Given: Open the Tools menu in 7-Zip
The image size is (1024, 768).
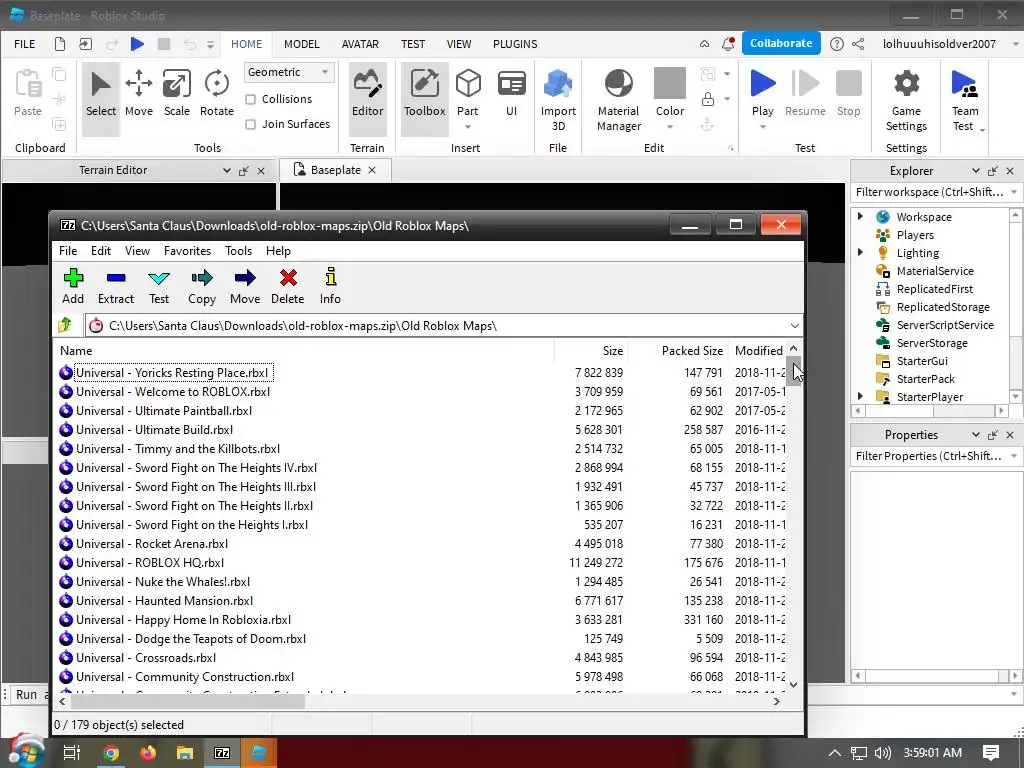Looking at the screenshot, I should (238, 251).
